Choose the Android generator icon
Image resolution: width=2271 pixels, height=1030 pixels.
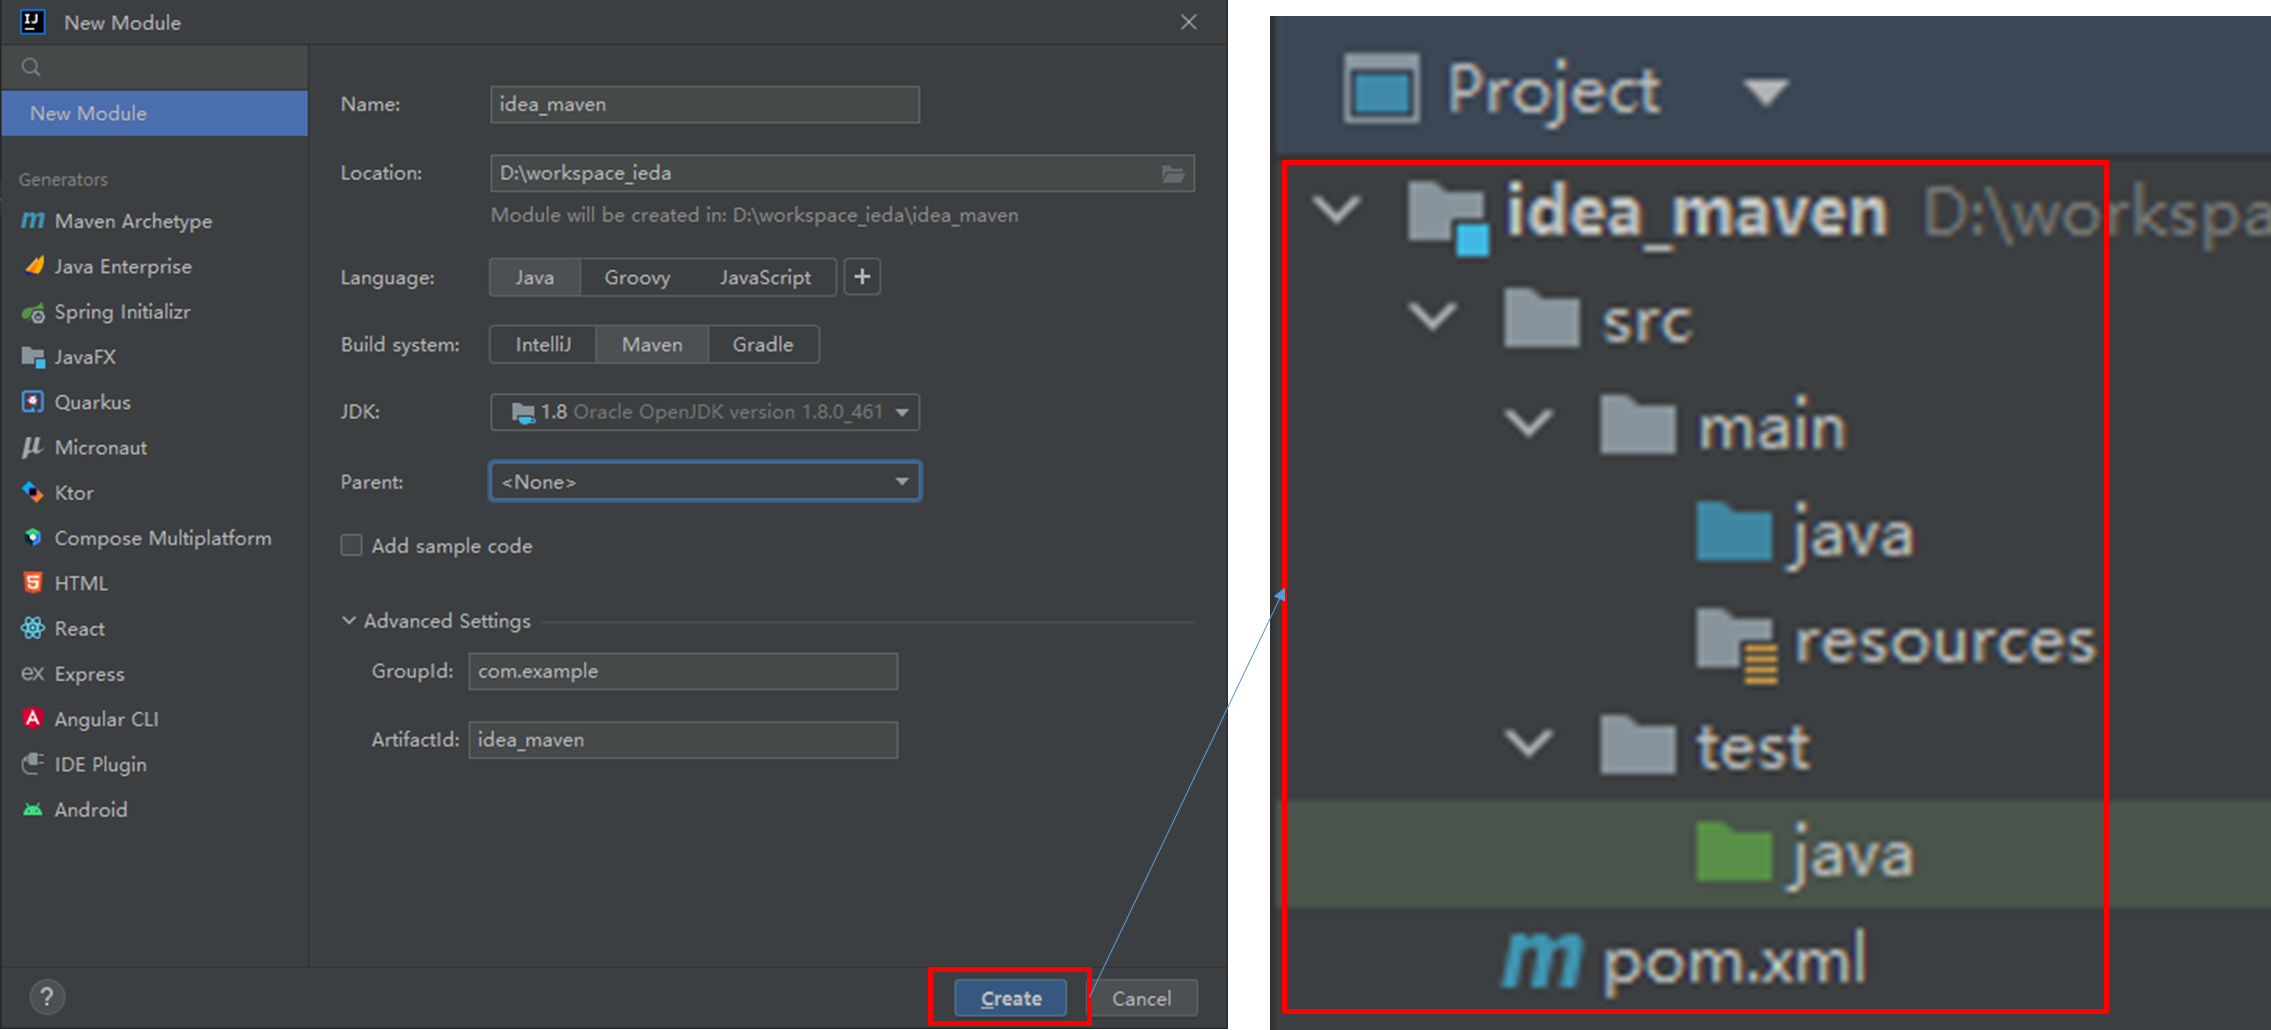coord(33,809)
